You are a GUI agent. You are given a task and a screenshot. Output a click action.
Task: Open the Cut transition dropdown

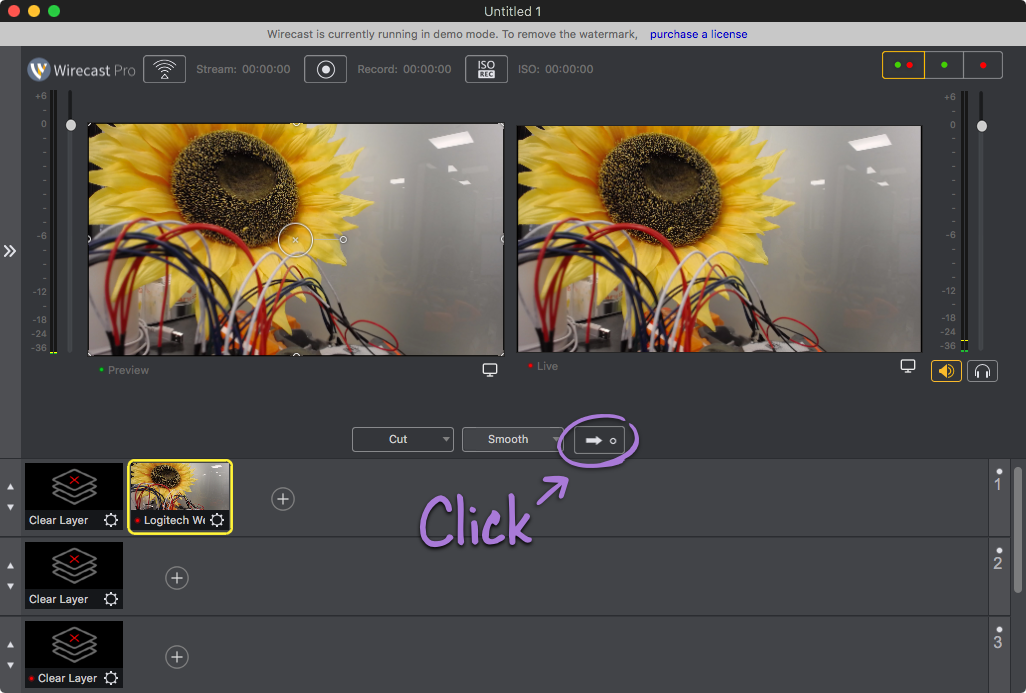(x=402, y=439)
